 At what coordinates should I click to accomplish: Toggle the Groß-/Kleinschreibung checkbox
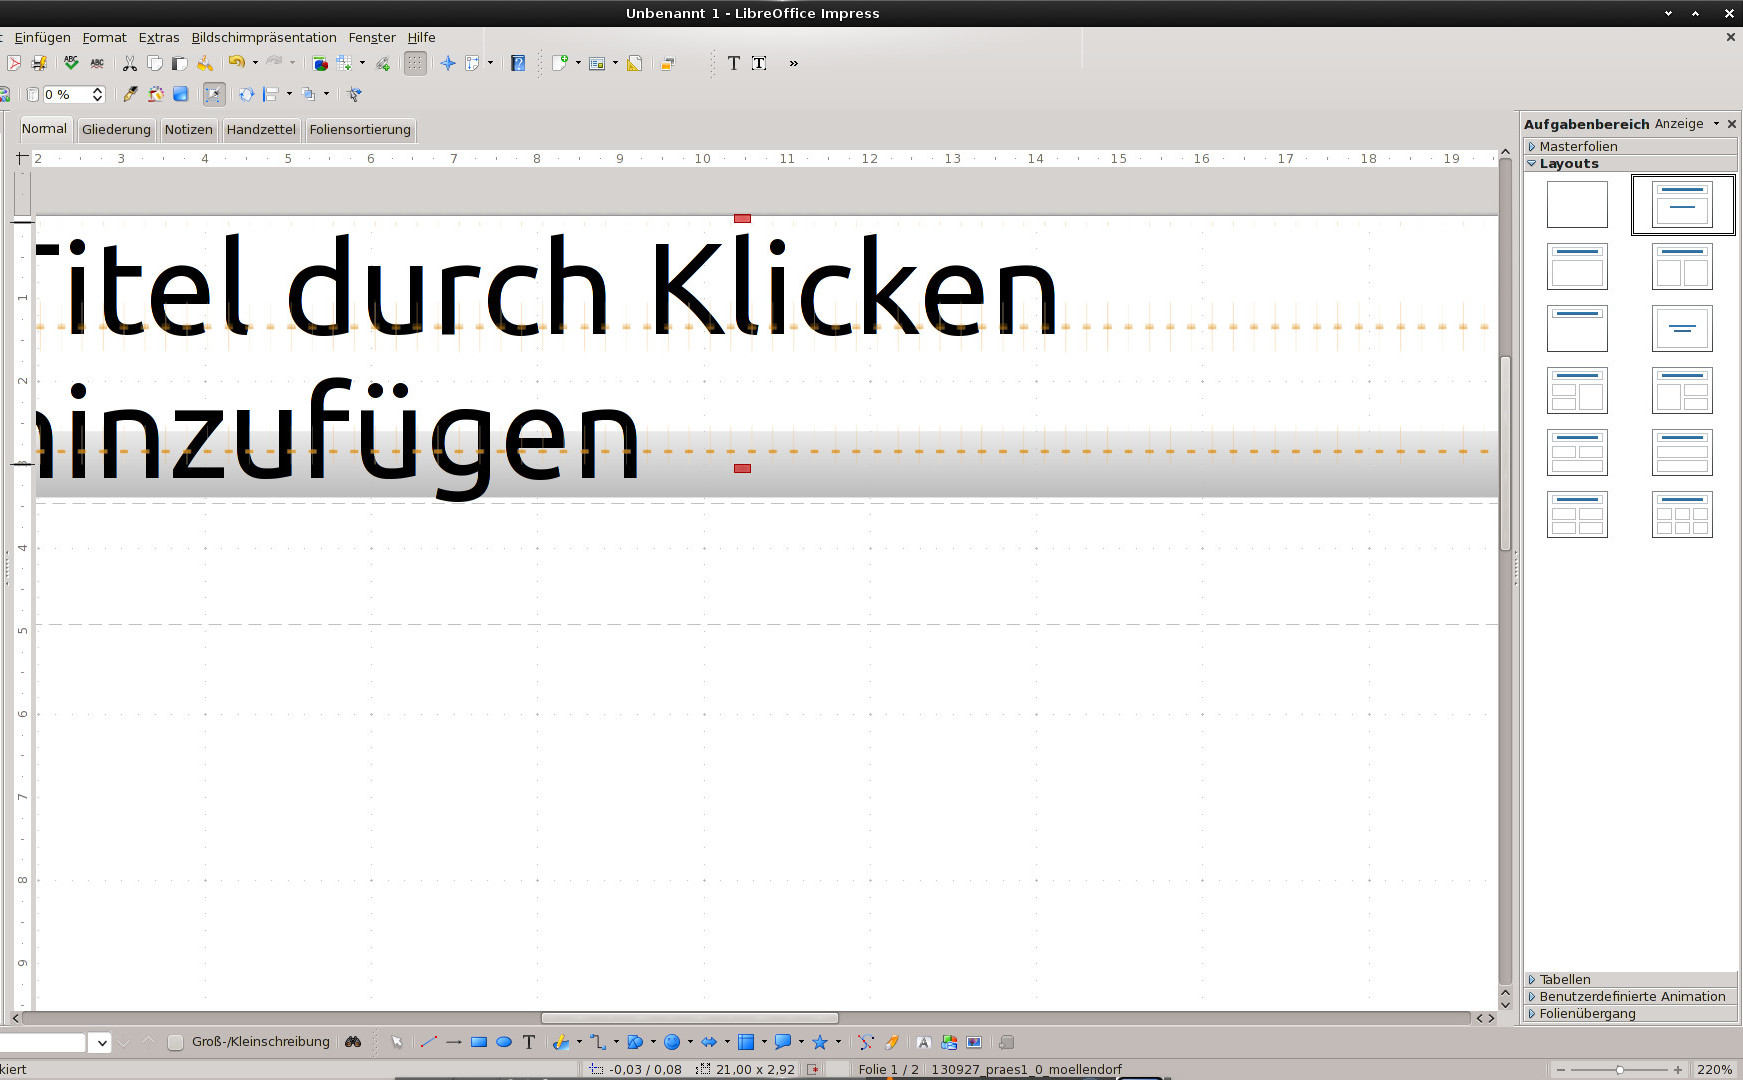tap(175, 1042)
